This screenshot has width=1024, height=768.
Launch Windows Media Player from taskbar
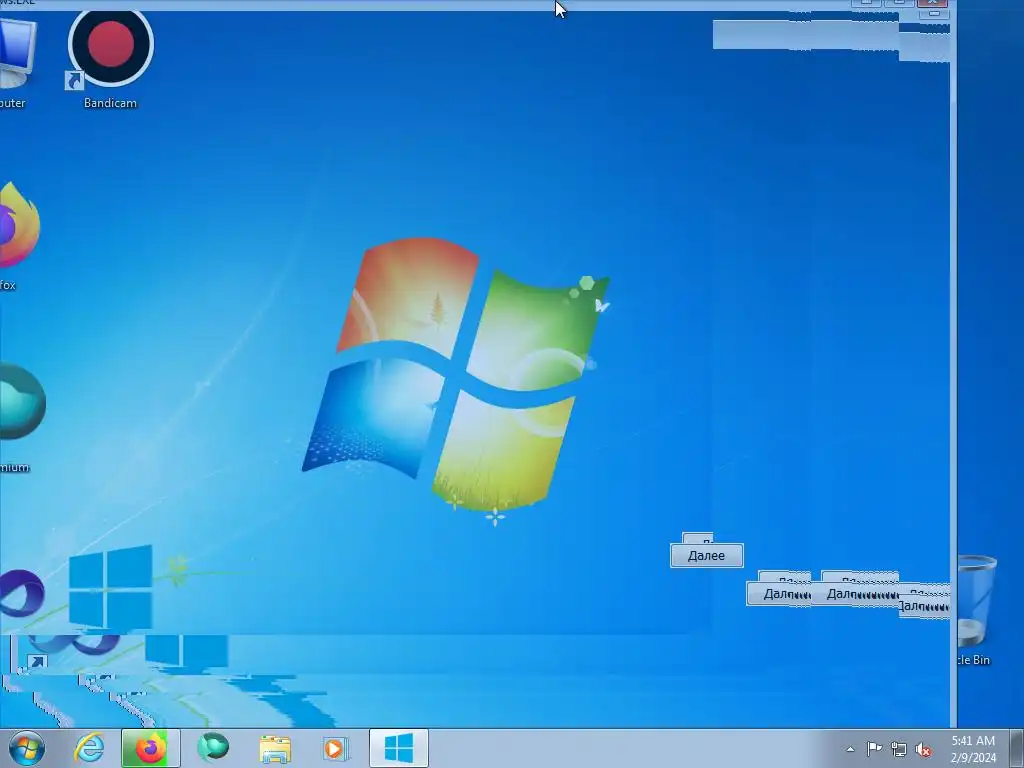tap(336, 748)
